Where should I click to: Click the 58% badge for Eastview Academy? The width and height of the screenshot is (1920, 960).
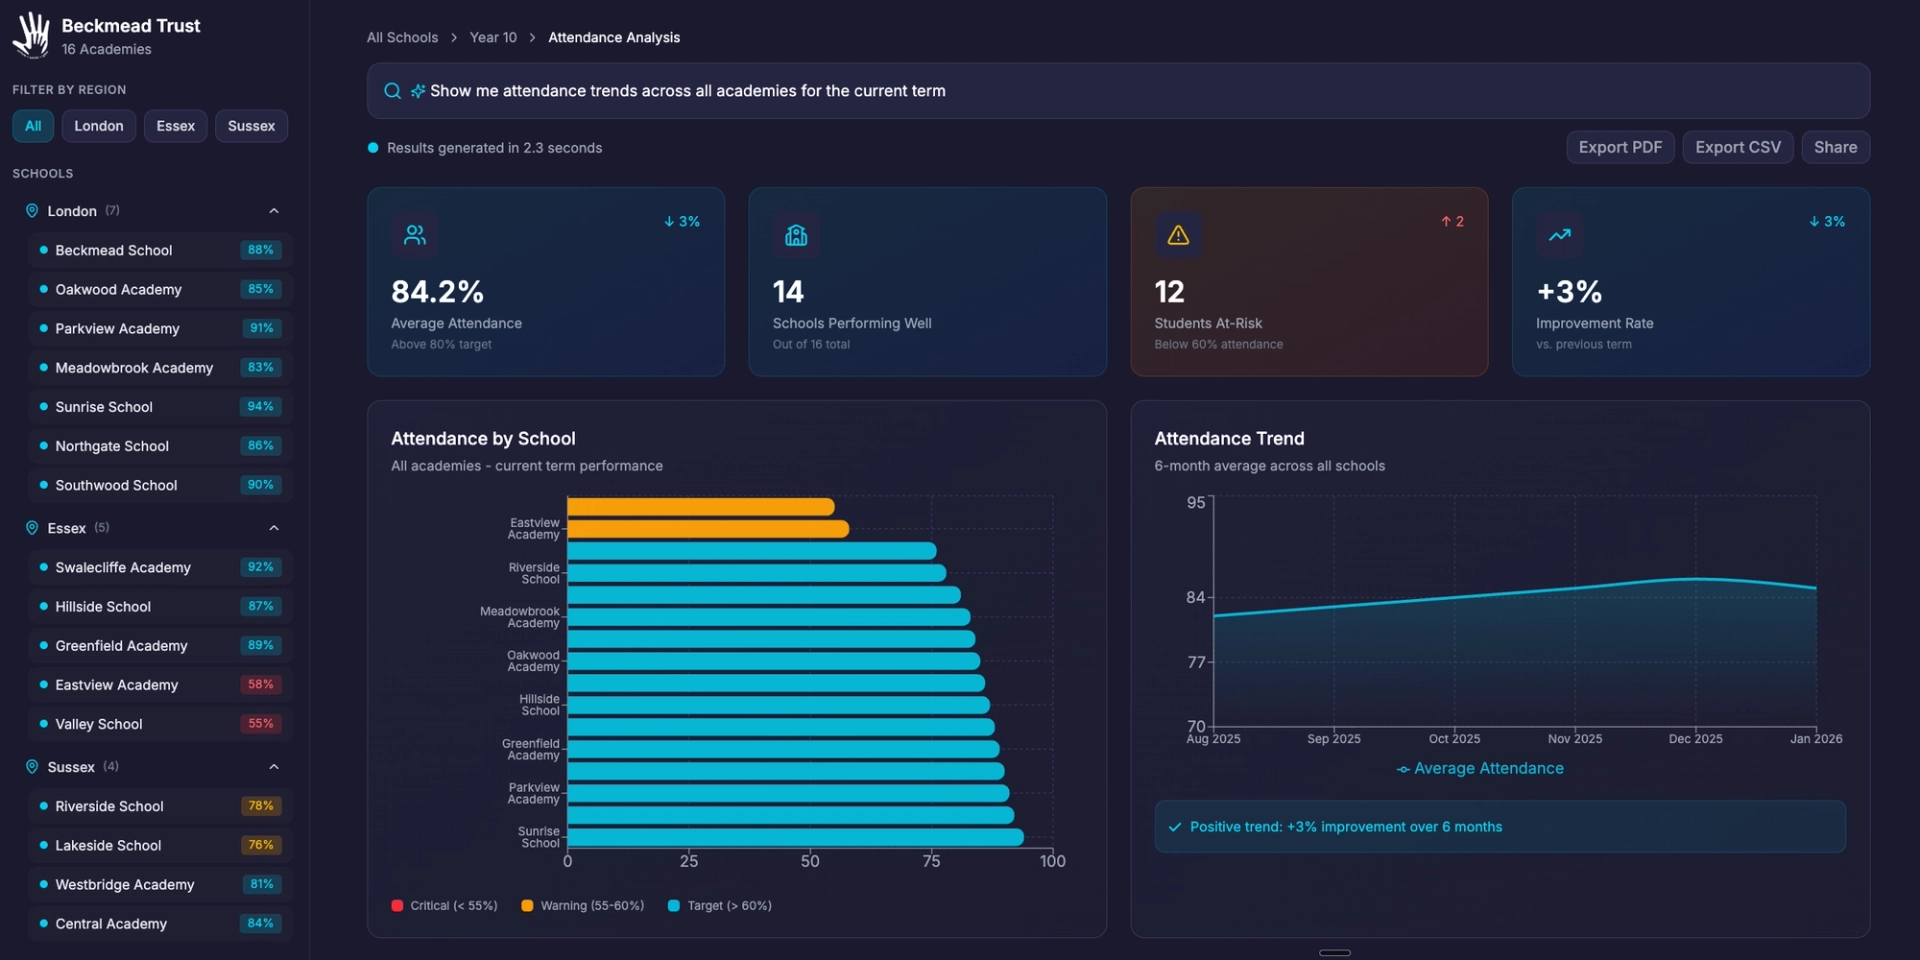click(261, 685)
